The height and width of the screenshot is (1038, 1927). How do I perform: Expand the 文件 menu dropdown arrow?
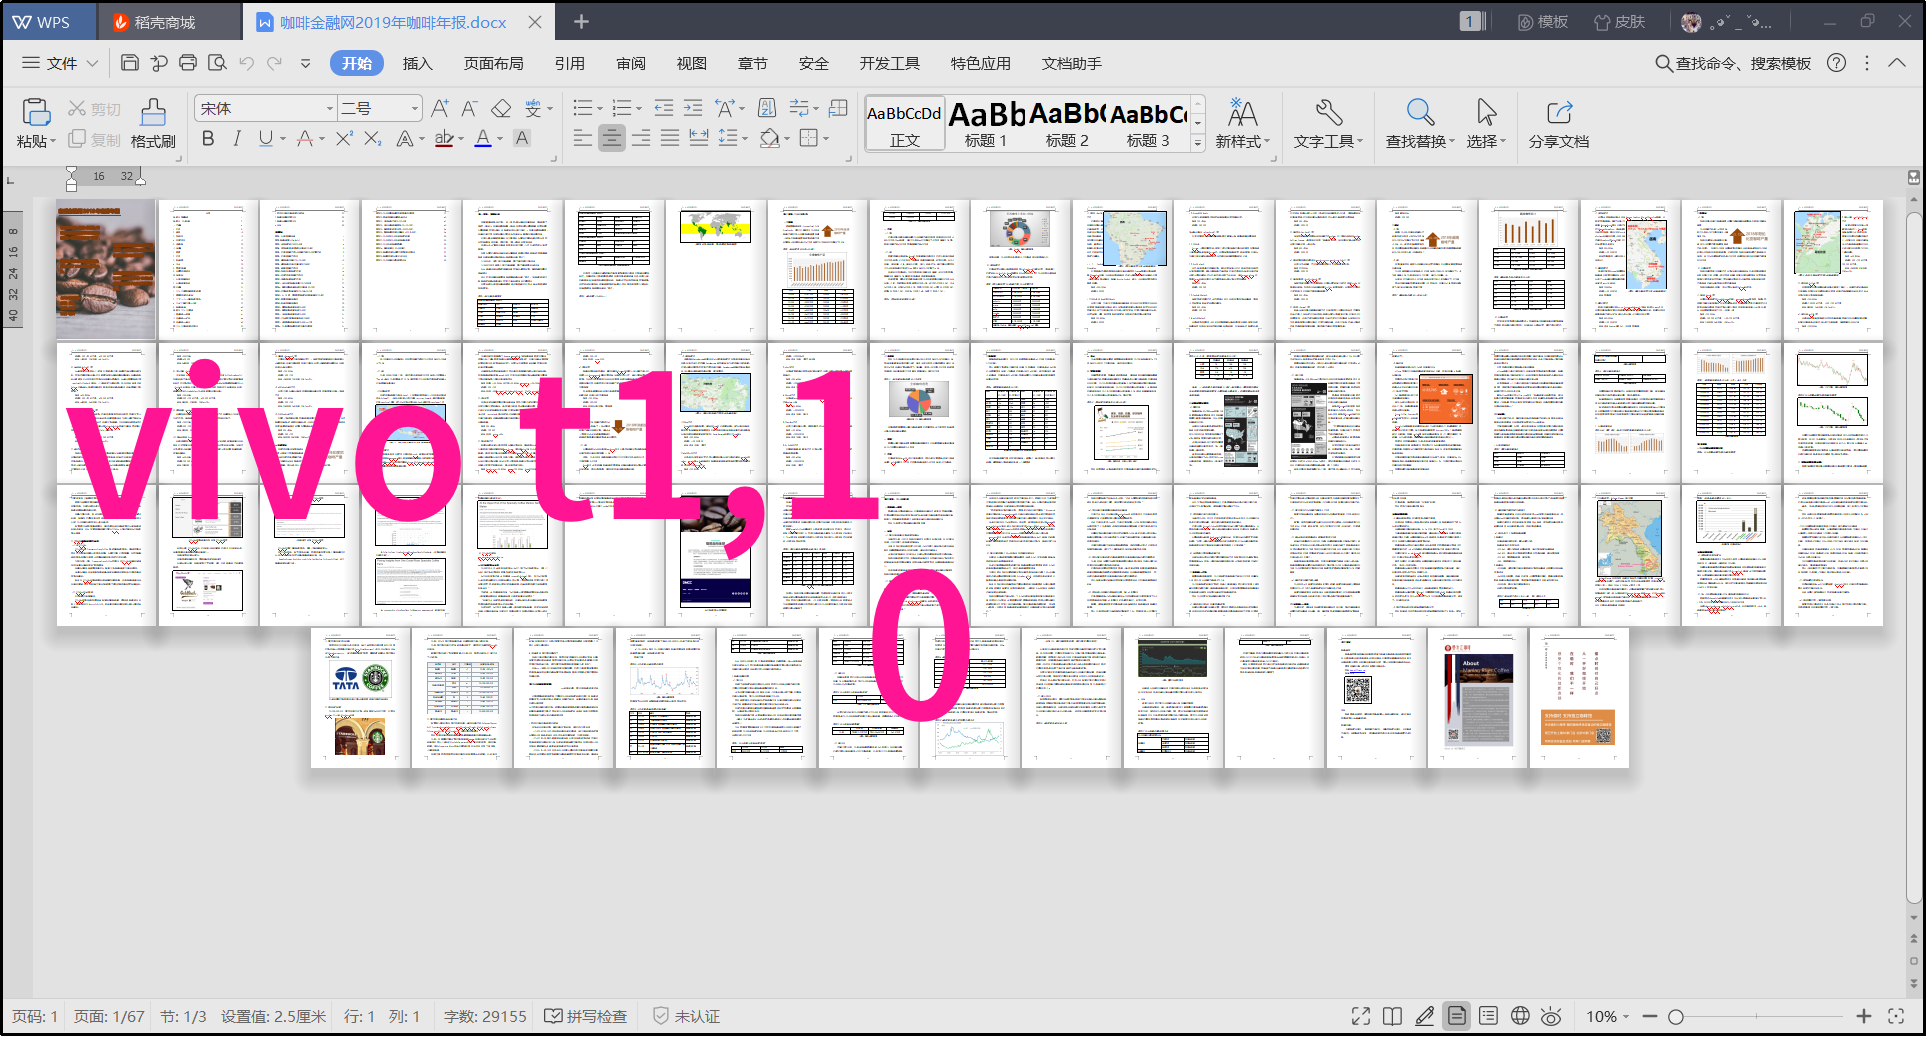coord(92,63)
